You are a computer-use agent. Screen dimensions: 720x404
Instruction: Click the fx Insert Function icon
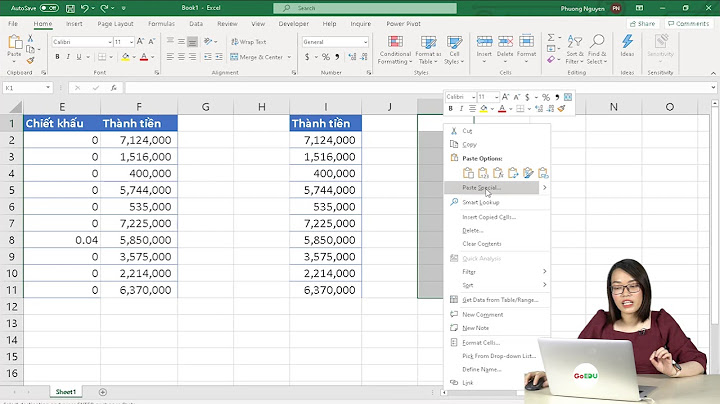(x=113, y=88)
